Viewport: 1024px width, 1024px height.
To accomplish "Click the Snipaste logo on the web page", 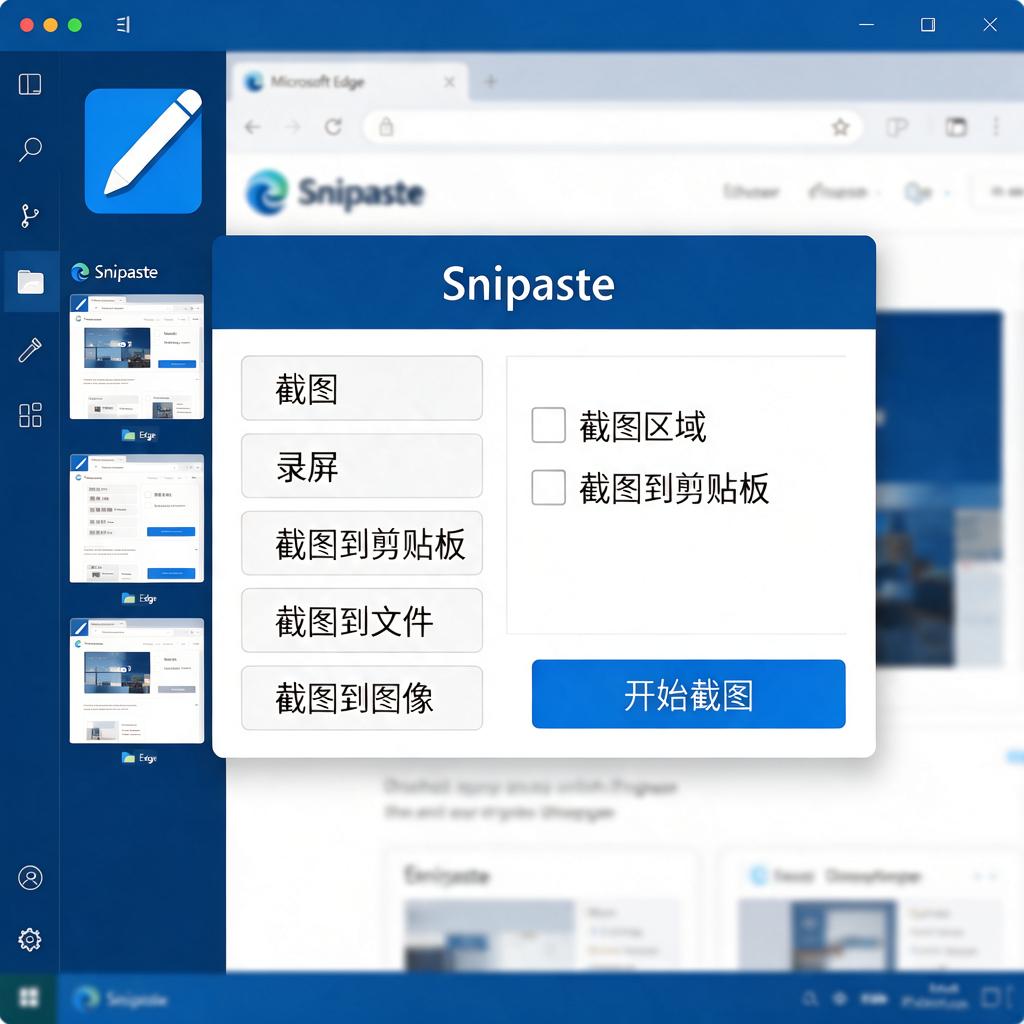I will (x=336, y=193).
